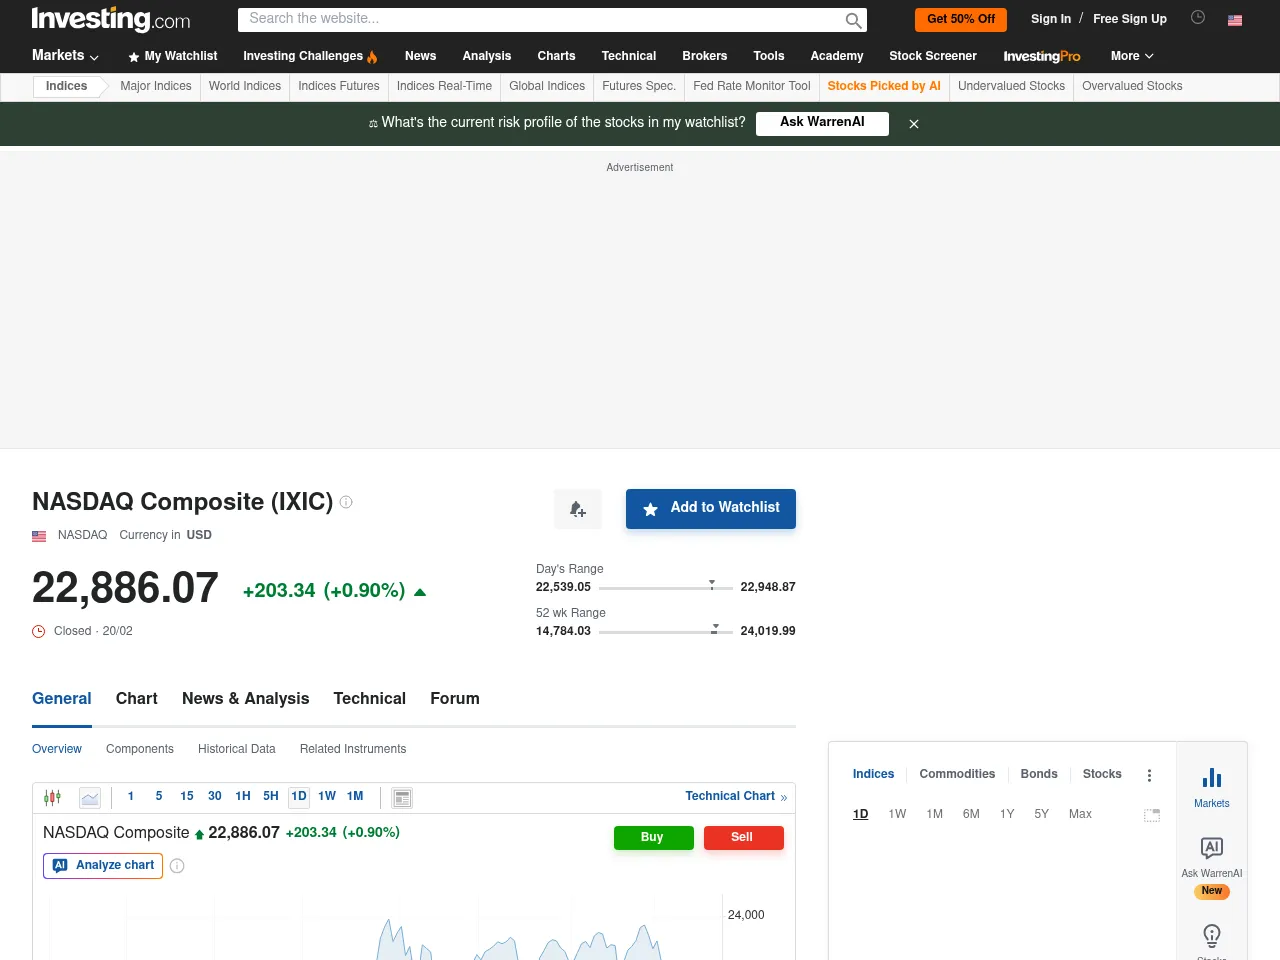The height and width of the screenshot is (960, 1280).
Task: Select the candlestick chart type icon
Action: (51, 797)
